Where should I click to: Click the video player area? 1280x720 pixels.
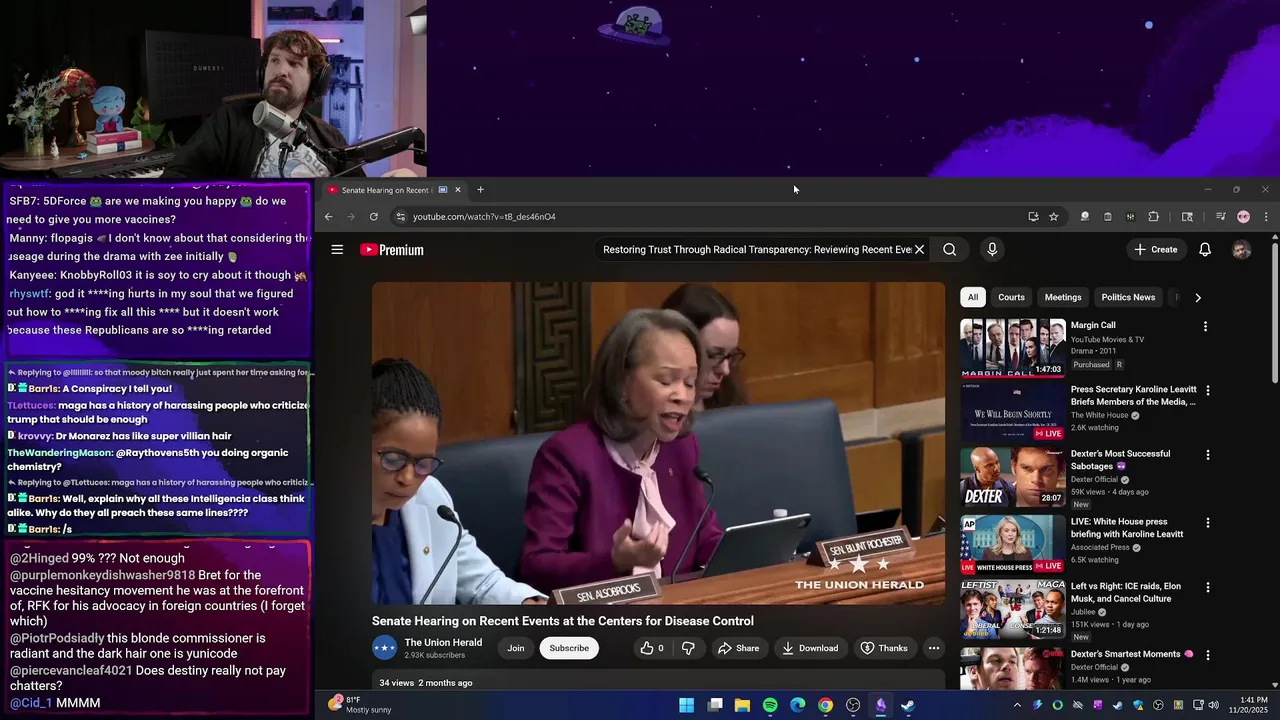[658, 443]
